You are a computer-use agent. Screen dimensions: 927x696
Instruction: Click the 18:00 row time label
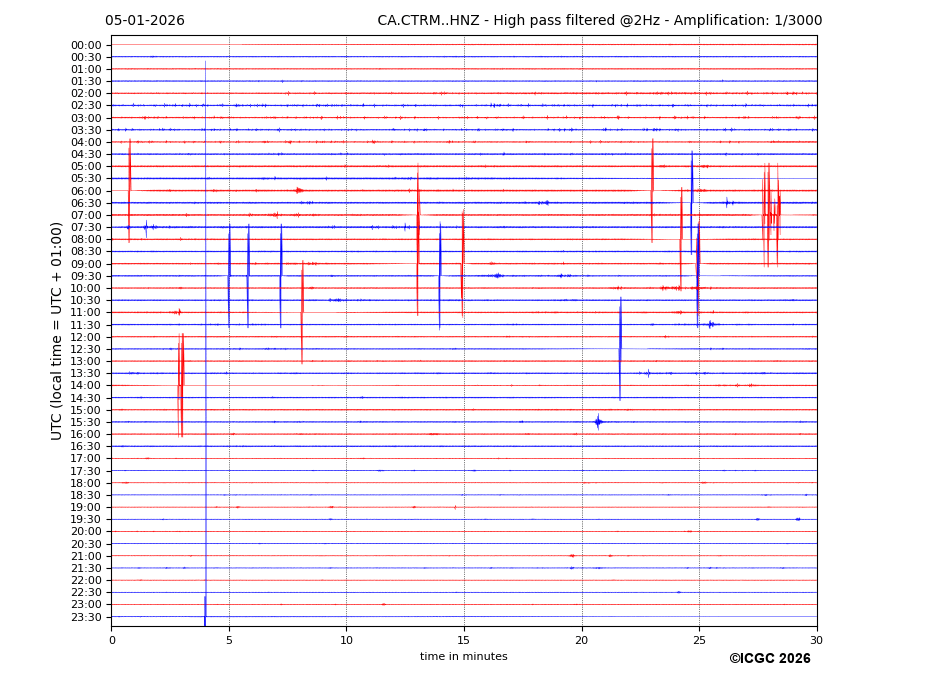(x=85, y=483)
